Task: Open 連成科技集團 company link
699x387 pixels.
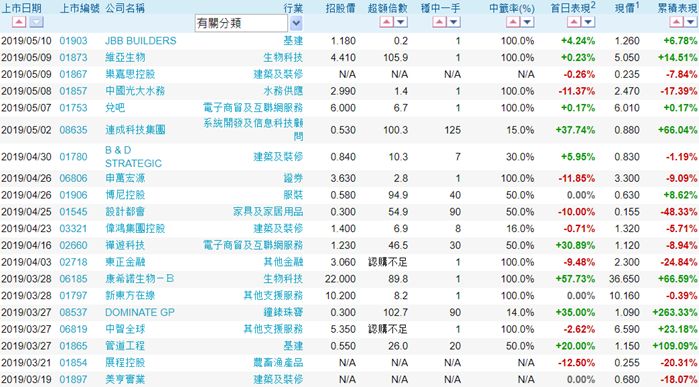Action: tap(135, 130)
